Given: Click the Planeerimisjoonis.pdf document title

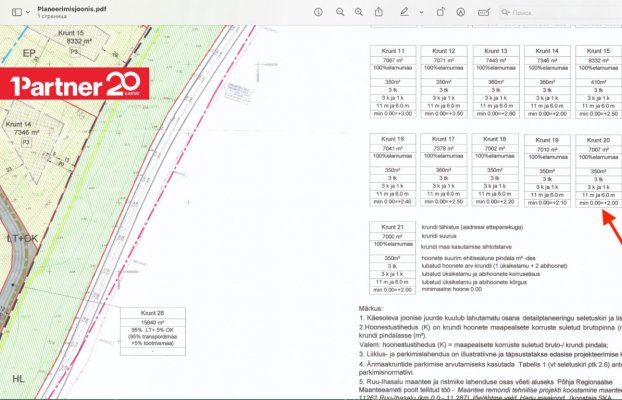Looking at the screenshot, I should [74, 6].
